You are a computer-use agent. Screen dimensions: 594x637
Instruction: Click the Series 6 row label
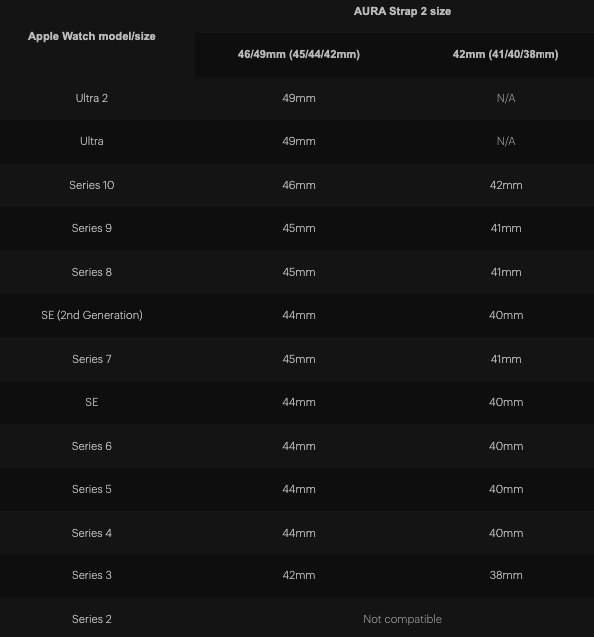(x=91, y=446)
